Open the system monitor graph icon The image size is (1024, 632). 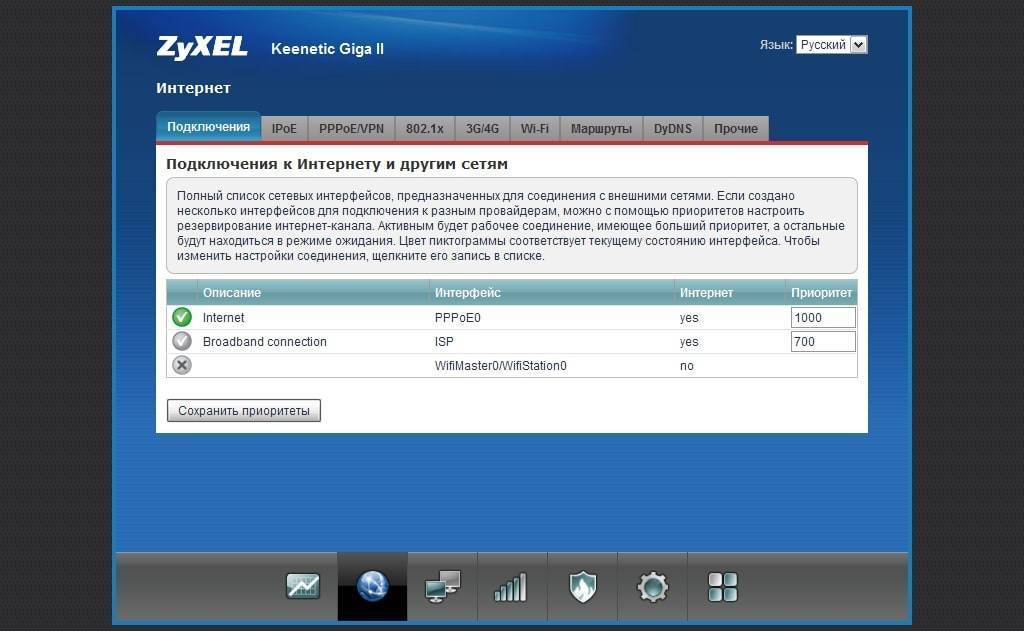(x=303, y=586)
